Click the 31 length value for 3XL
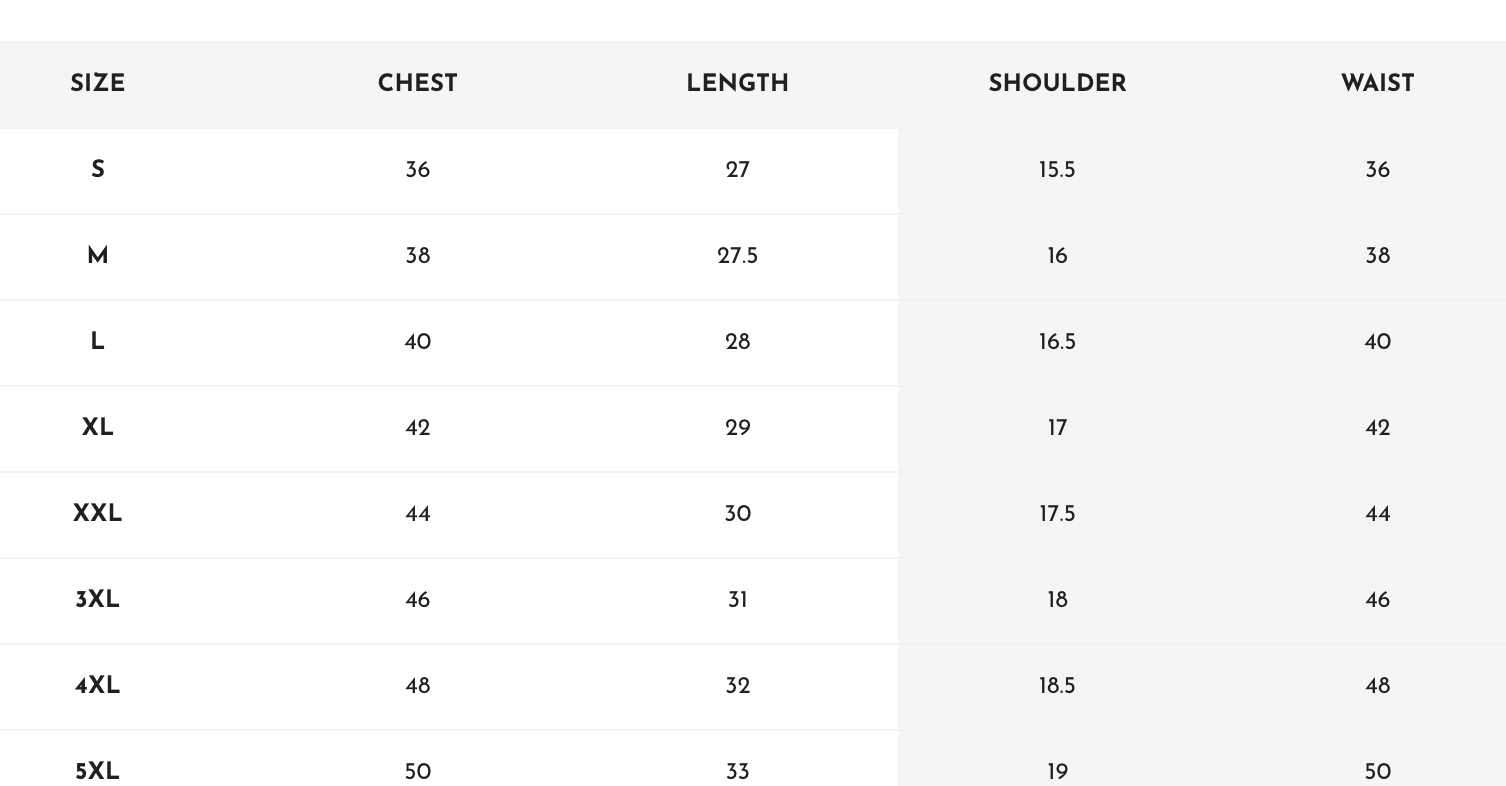The width and height of the screenshot is (1506, 786). point(738,599)
